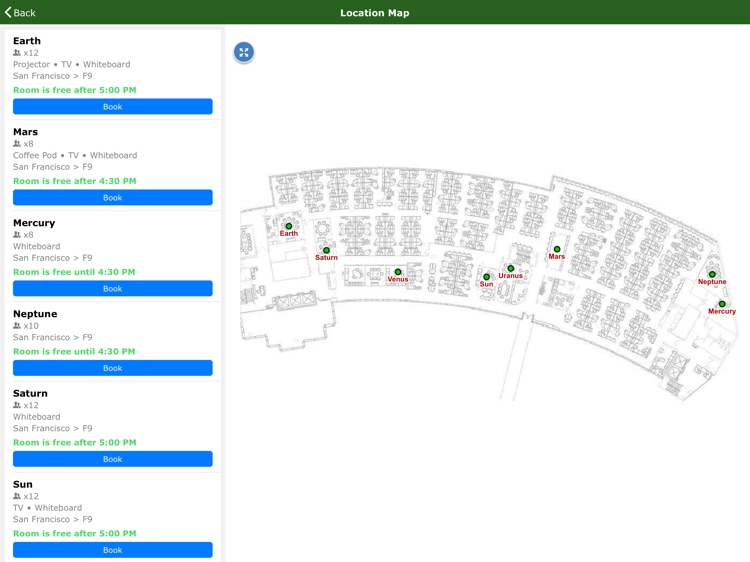Screen dimensions: 750x562
Task: Book the Neptune room
Action: 112,368
